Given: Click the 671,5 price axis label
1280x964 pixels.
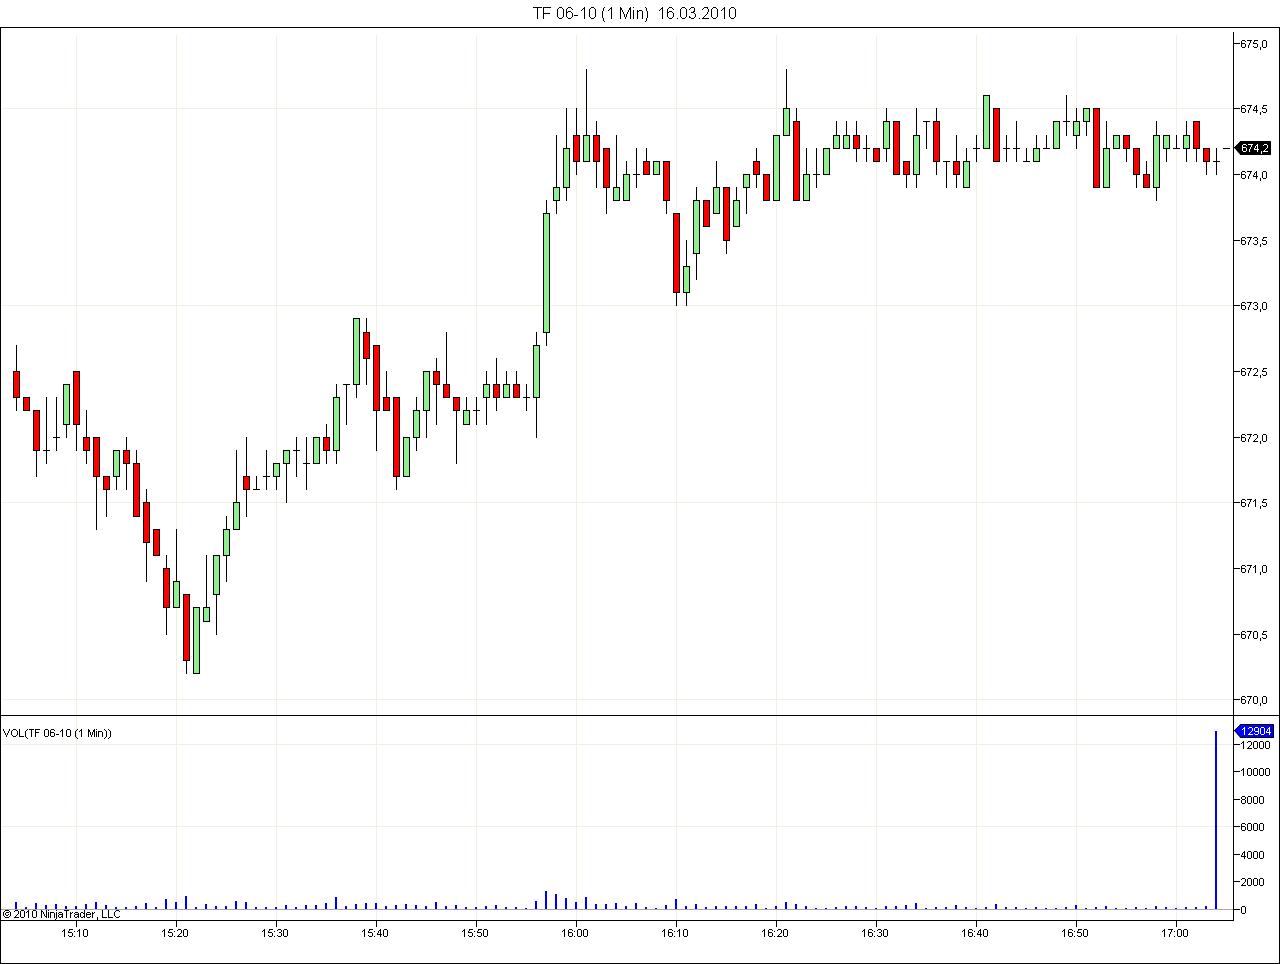Looking at the screenshot, I should [x=1254, y=503].
